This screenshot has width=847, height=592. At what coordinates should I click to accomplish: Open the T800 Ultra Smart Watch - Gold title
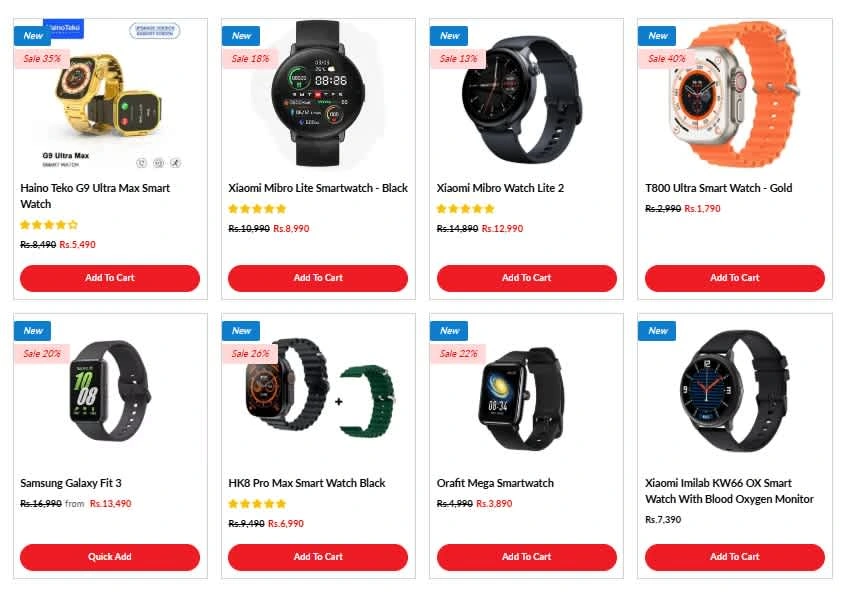[718, 188]
